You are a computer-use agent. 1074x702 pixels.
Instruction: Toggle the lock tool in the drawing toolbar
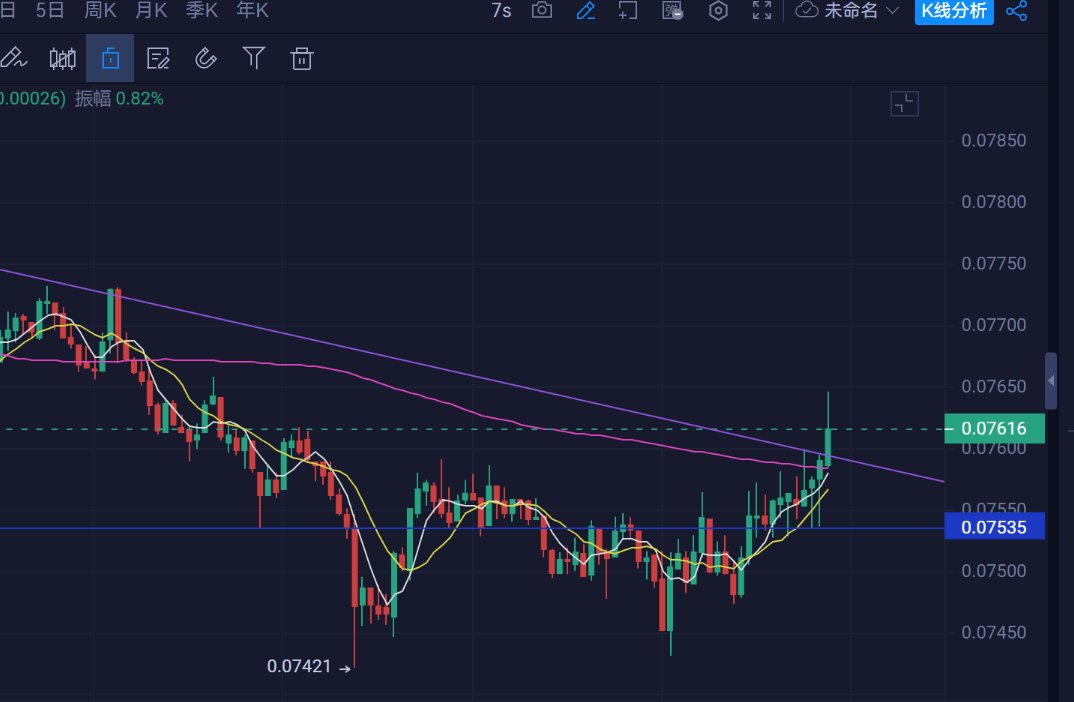pos(110,58)
